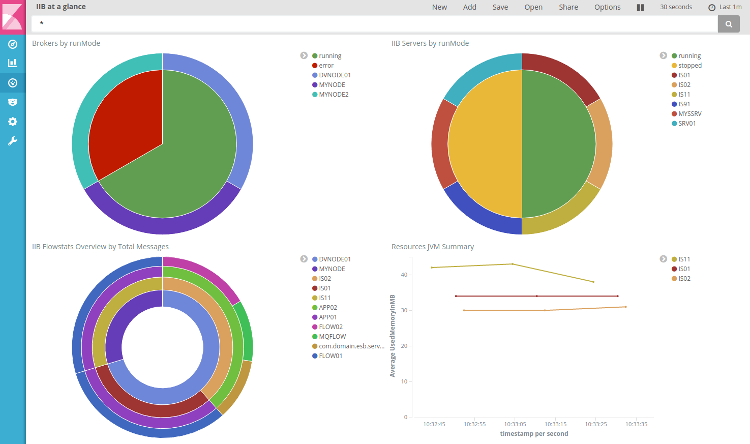Toggle the 'error' legend entry in Brokers chart
This screenshot has height=444, width=750.
[x=329, y=65]
